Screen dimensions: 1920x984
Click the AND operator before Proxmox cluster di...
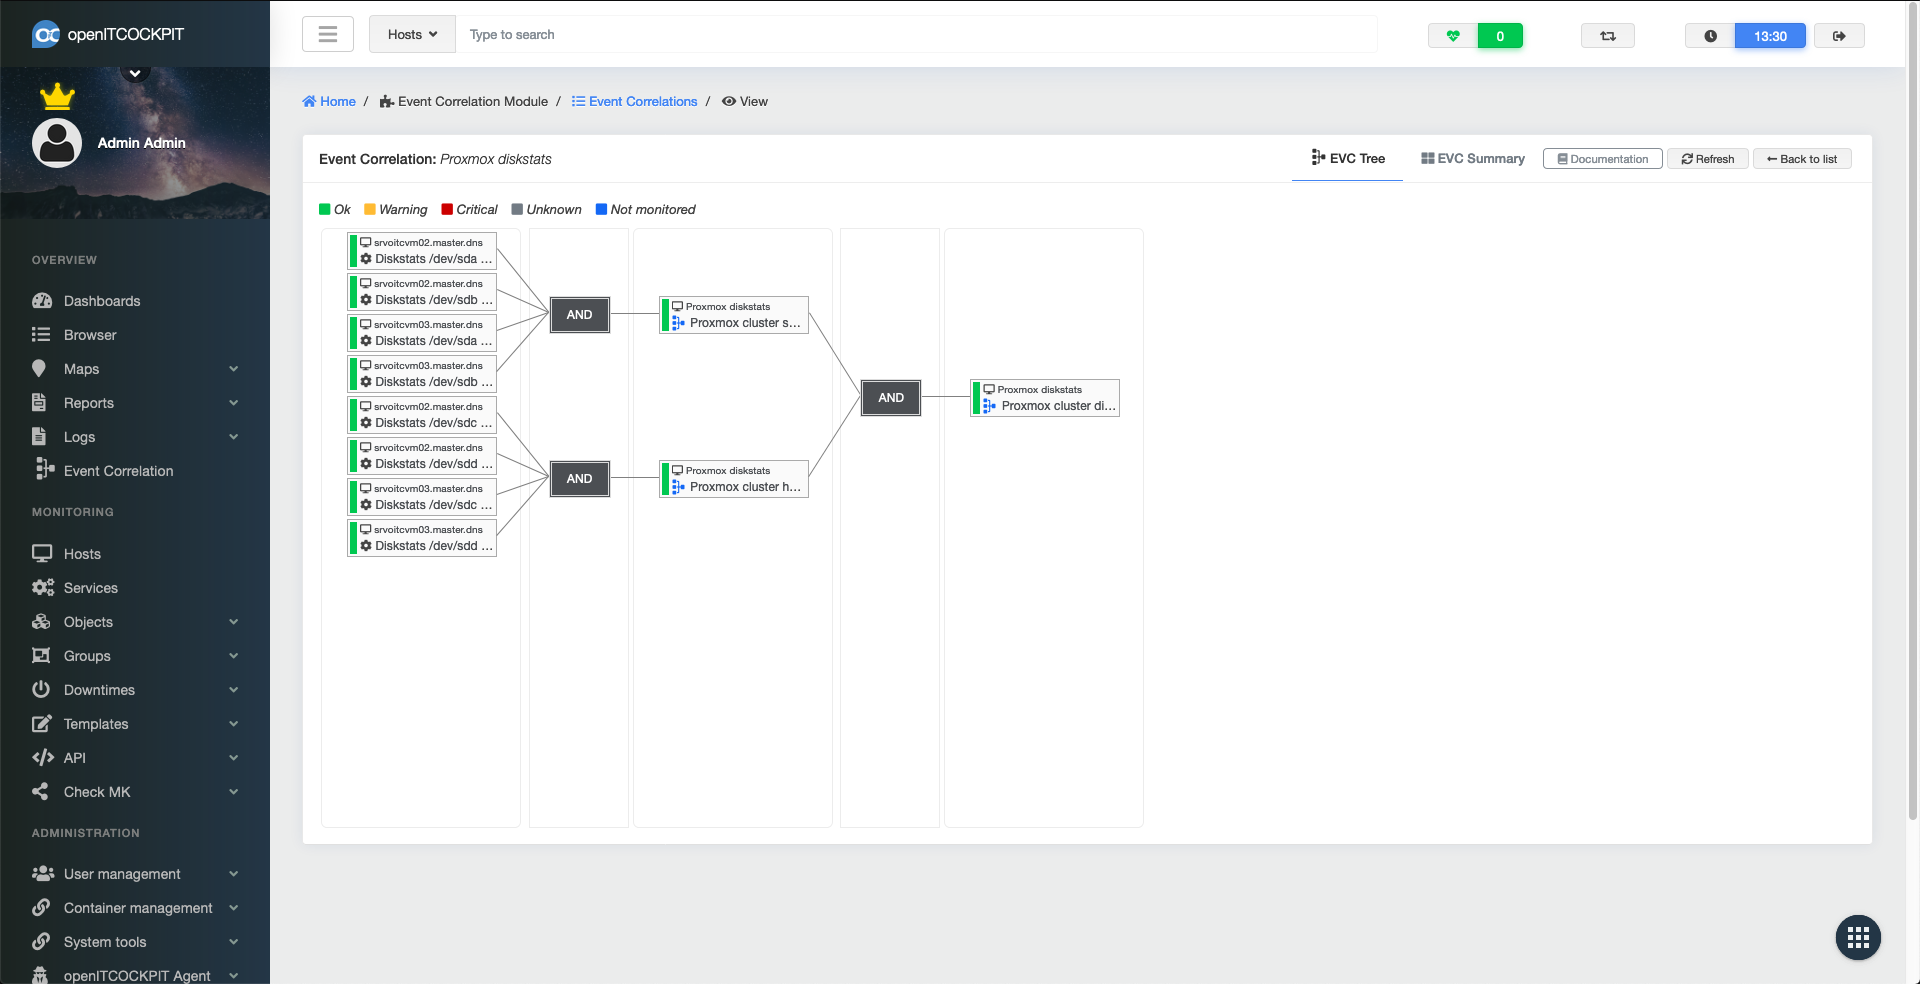pos(891,398)
